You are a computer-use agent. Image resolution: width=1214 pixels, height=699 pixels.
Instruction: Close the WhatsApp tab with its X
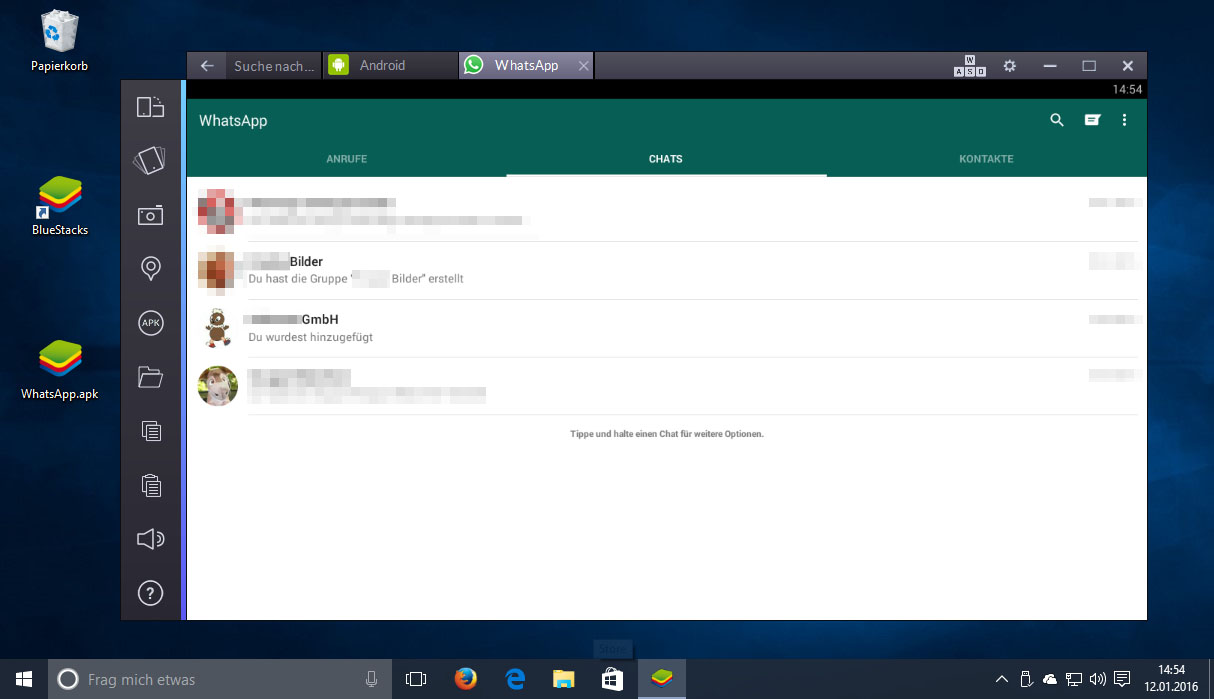[x=584, y=66]
